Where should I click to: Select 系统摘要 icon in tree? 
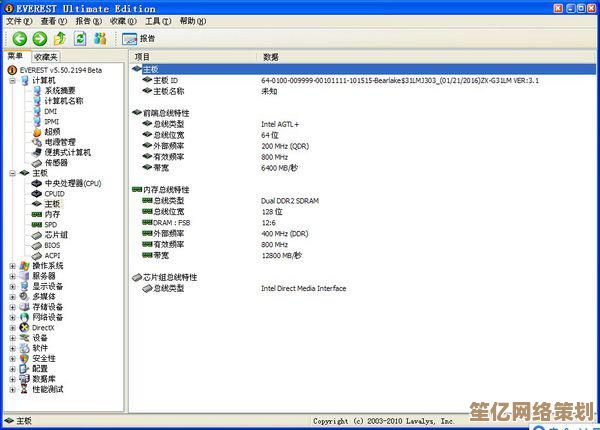point(37,91)
